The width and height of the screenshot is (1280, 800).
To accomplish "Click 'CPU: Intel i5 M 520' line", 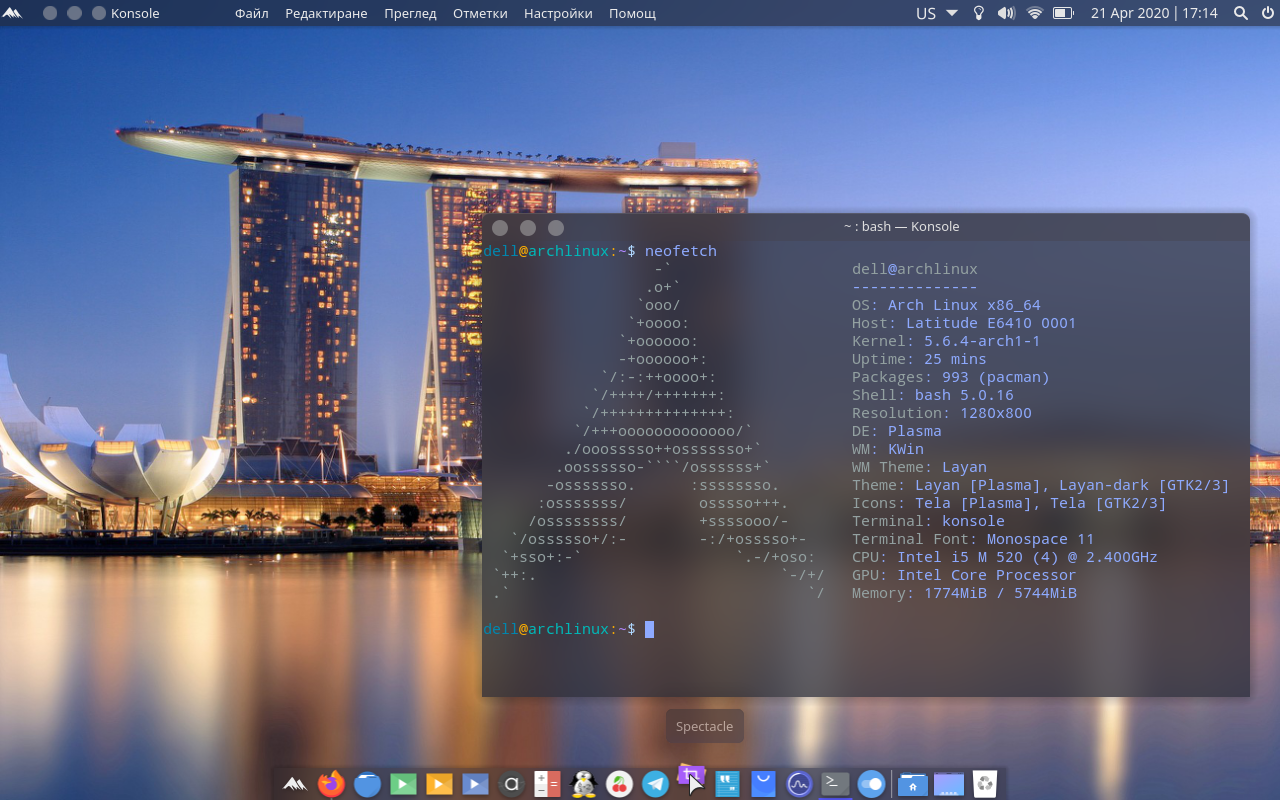I will [1005, 557].
